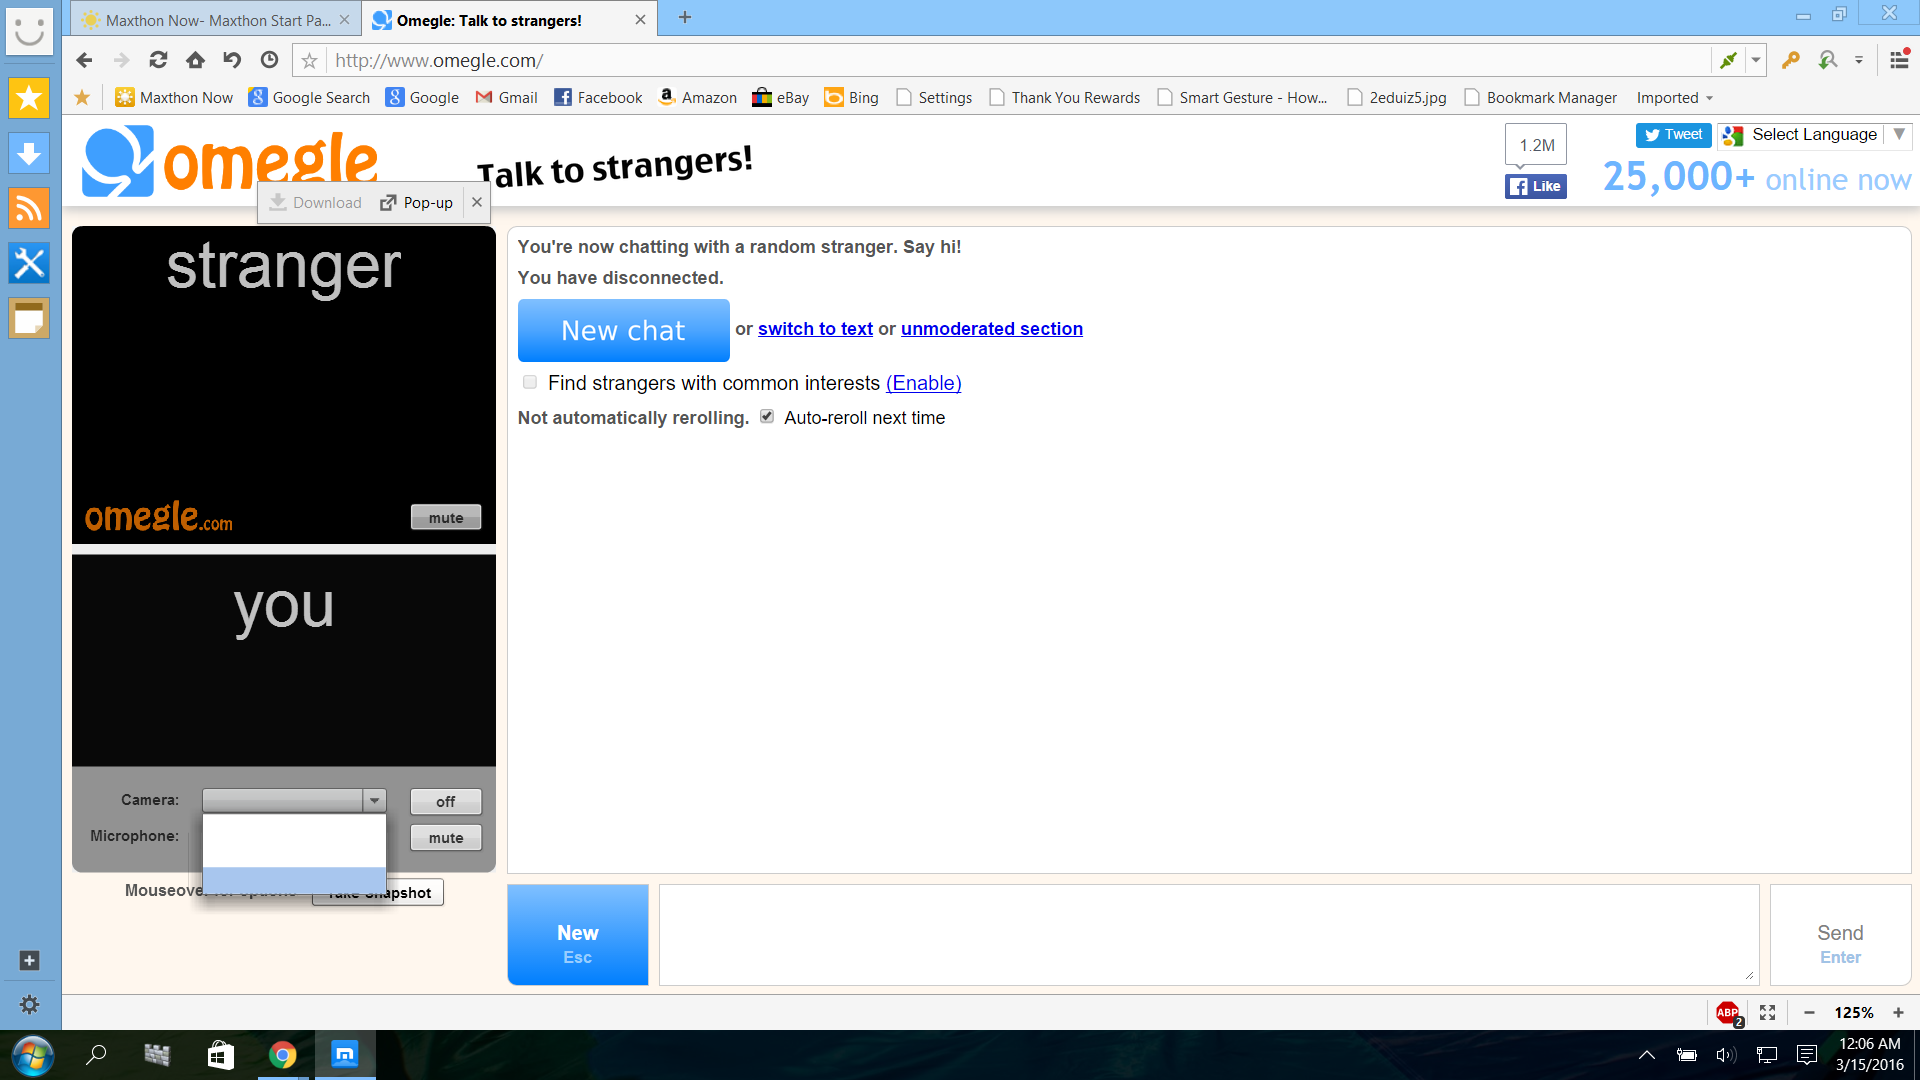
Task: Click the Omegle logo
Action: tap(231, 161)
